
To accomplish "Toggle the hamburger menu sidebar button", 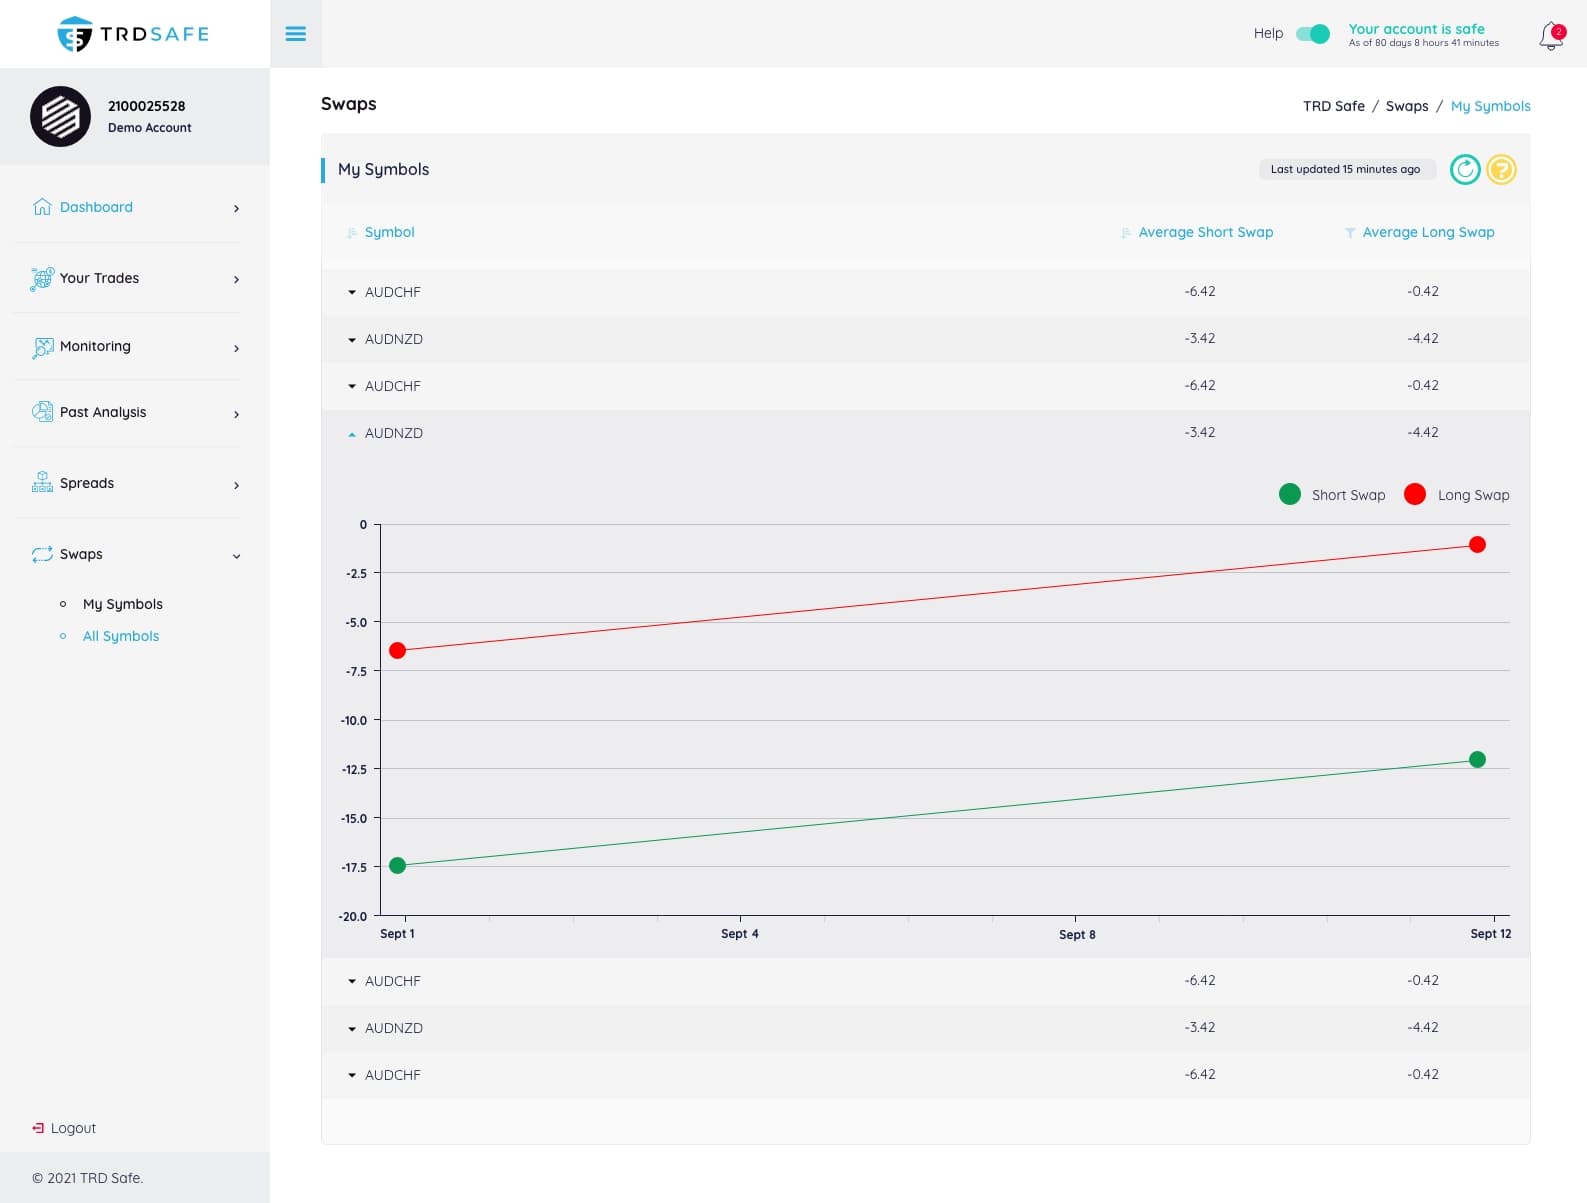I will (x=296, y=34).
